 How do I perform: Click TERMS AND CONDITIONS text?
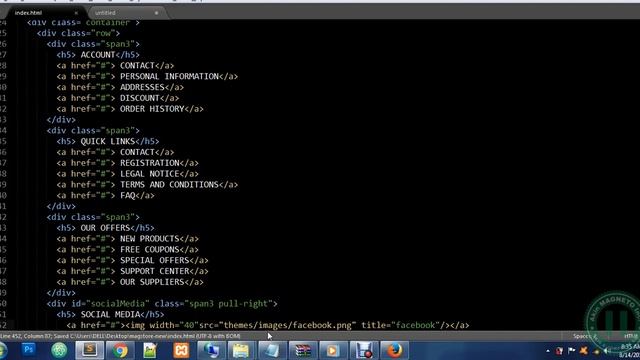click(169, 184)
